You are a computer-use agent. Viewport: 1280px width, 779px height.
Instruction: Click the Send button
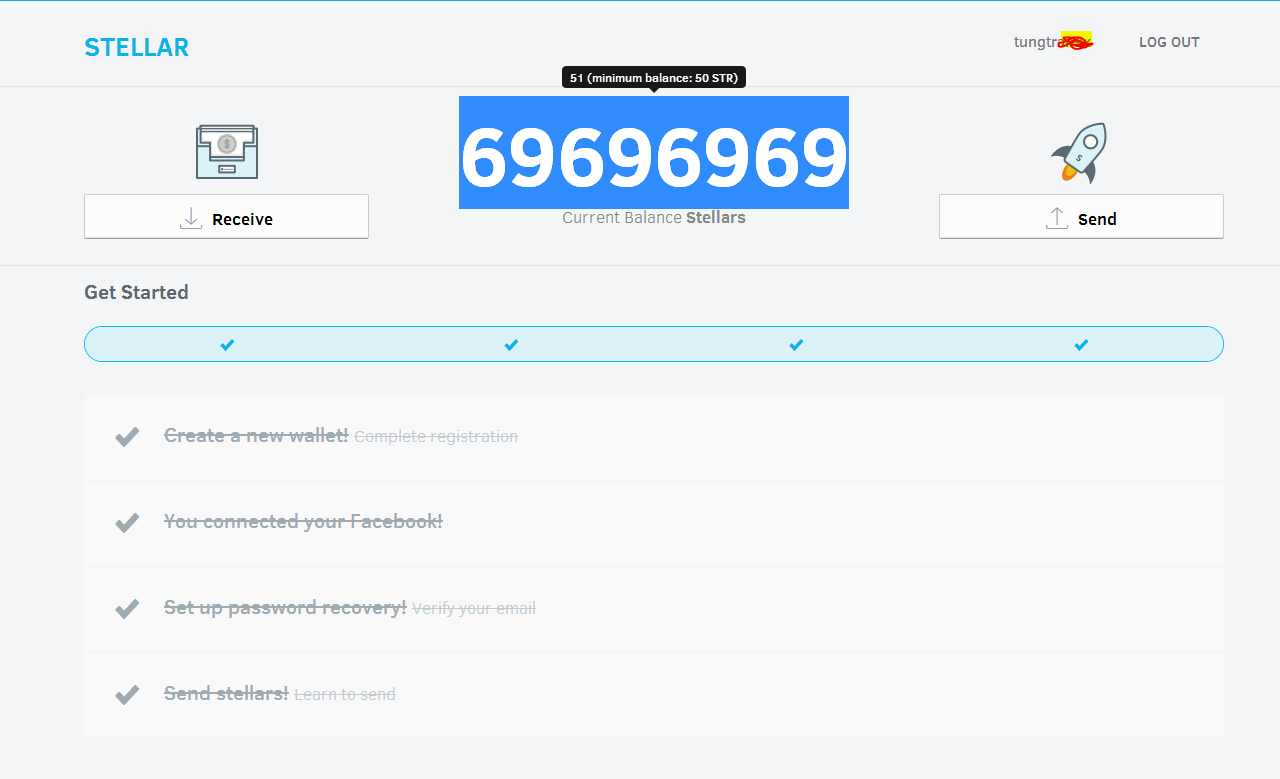(1081, 217)
